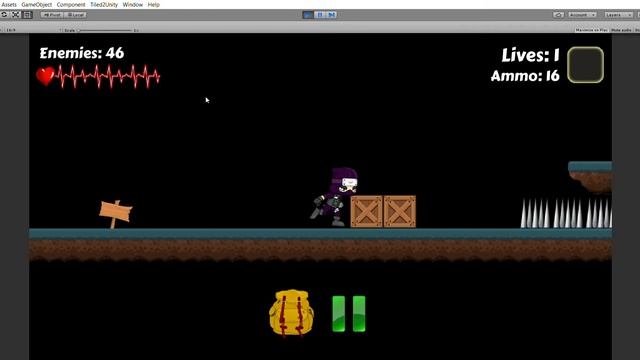
Task: Open the Help menu
Action: tap(153, 4)
